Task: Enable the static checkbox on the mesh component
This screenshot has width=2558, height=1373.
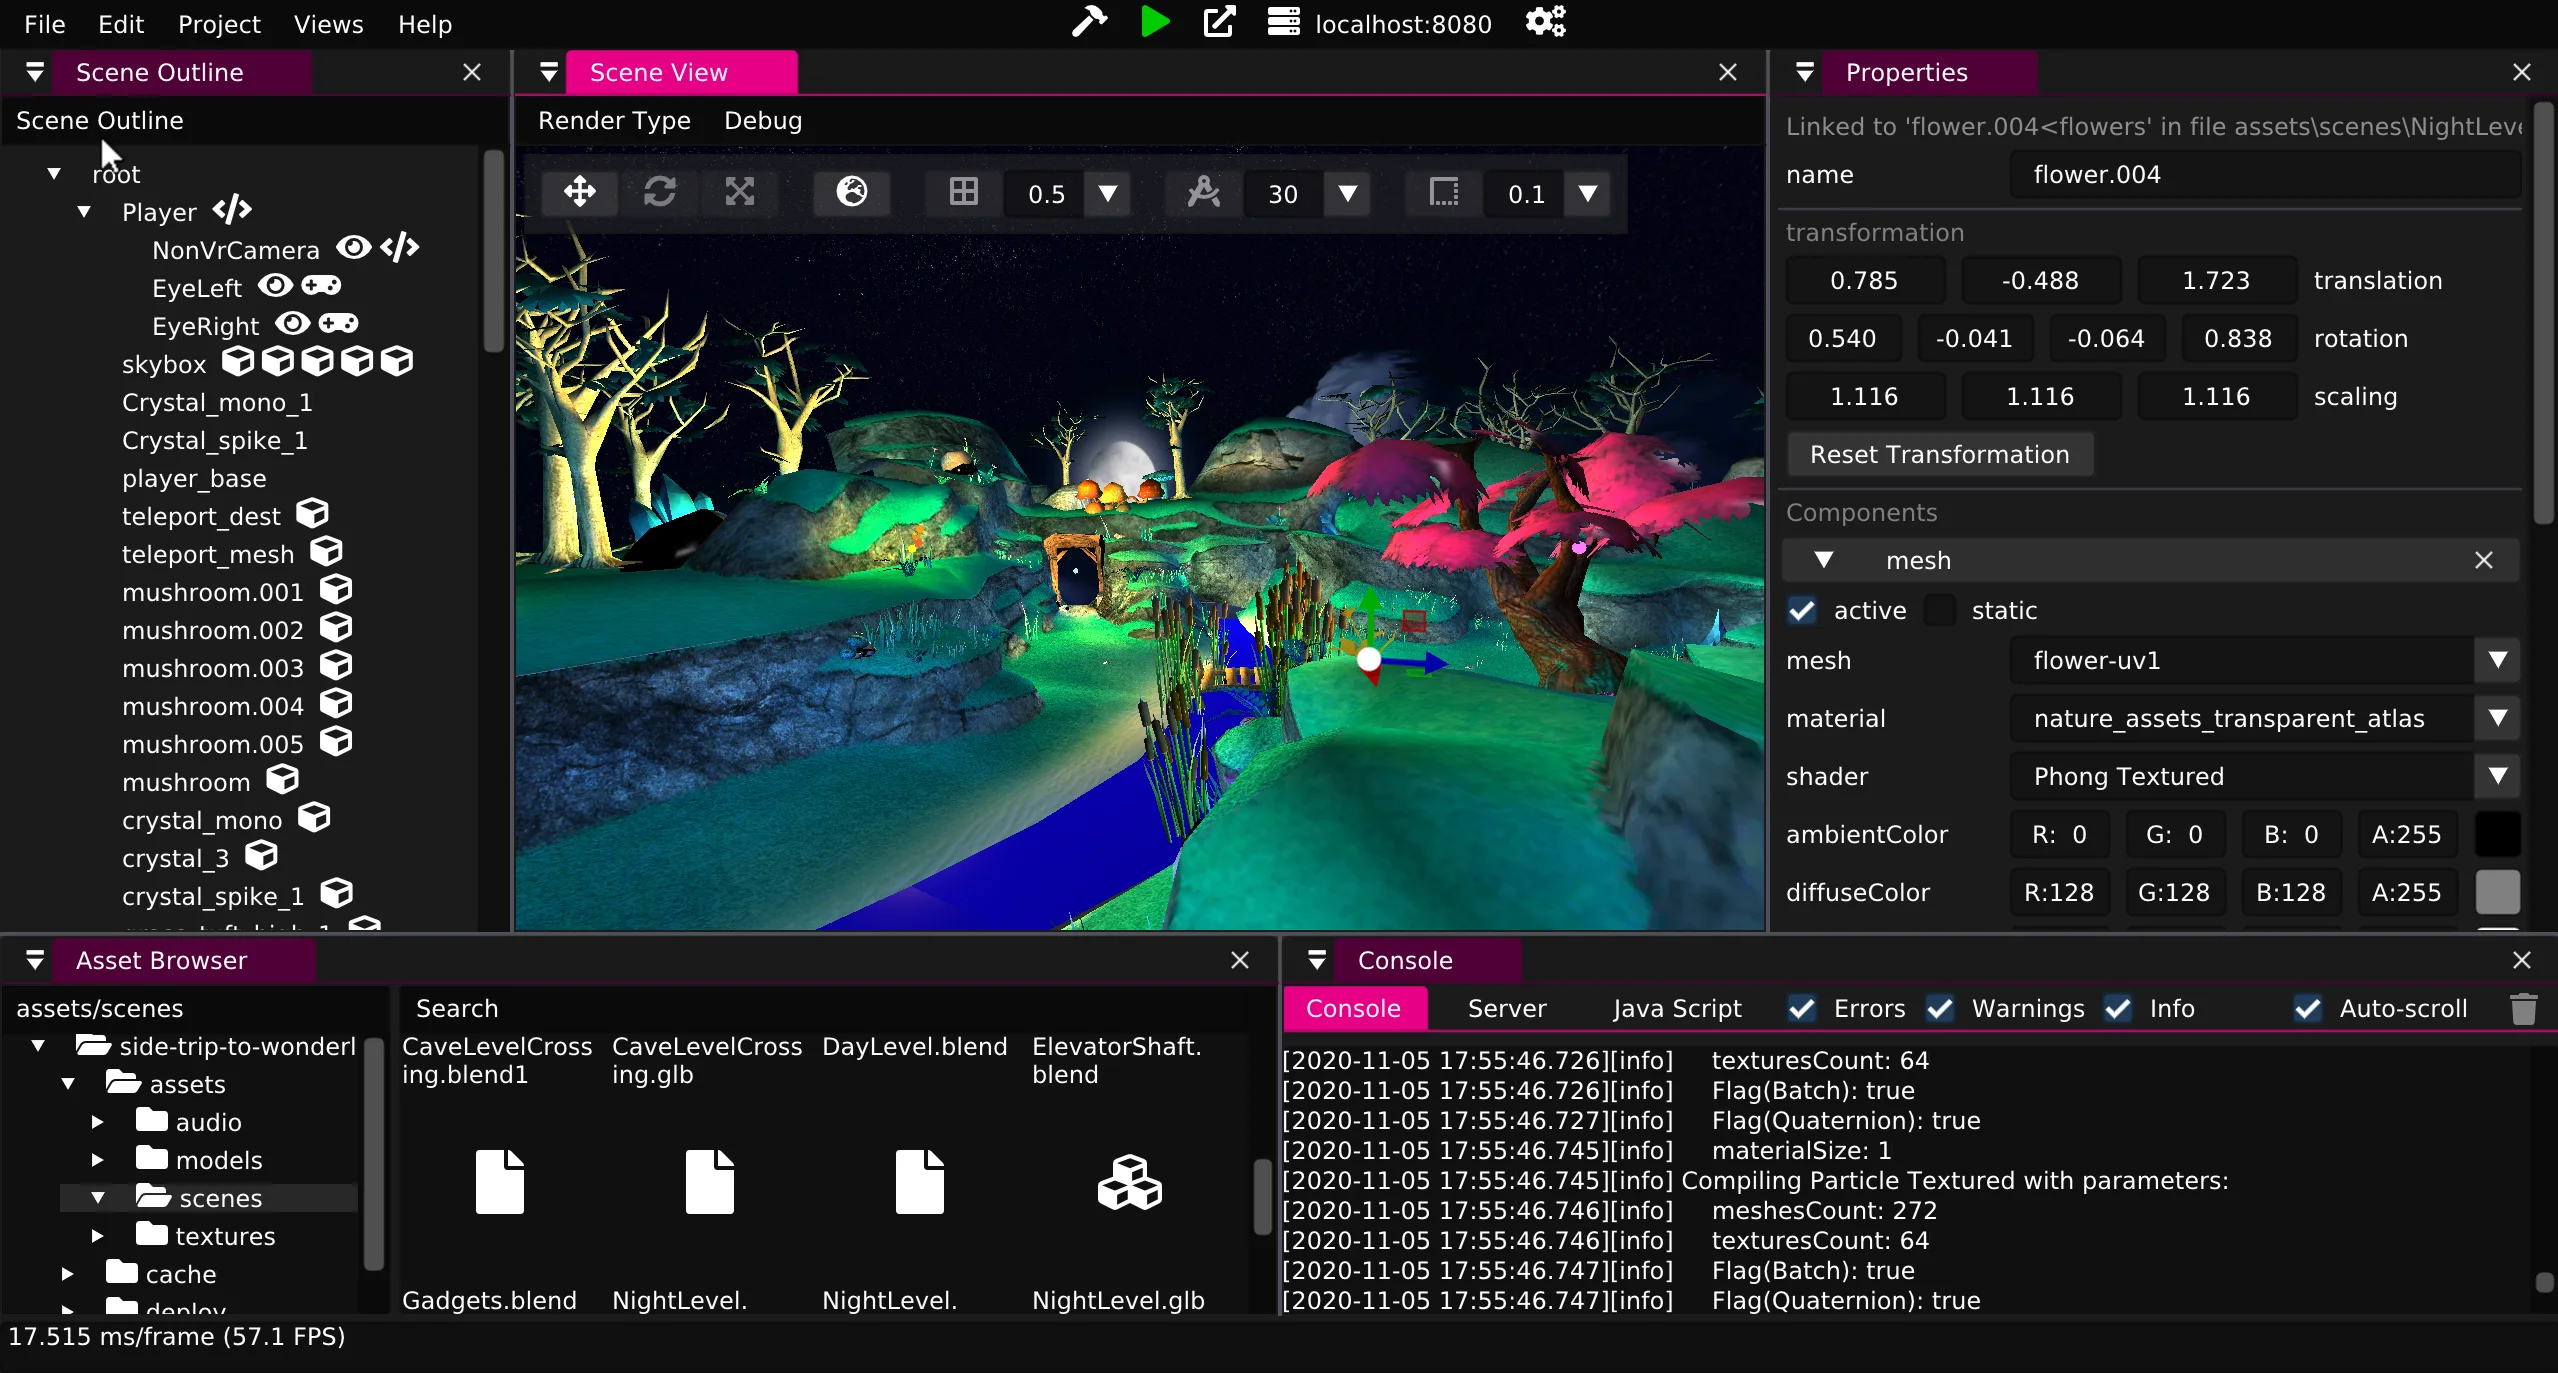Action: [x=1938, y=609]
